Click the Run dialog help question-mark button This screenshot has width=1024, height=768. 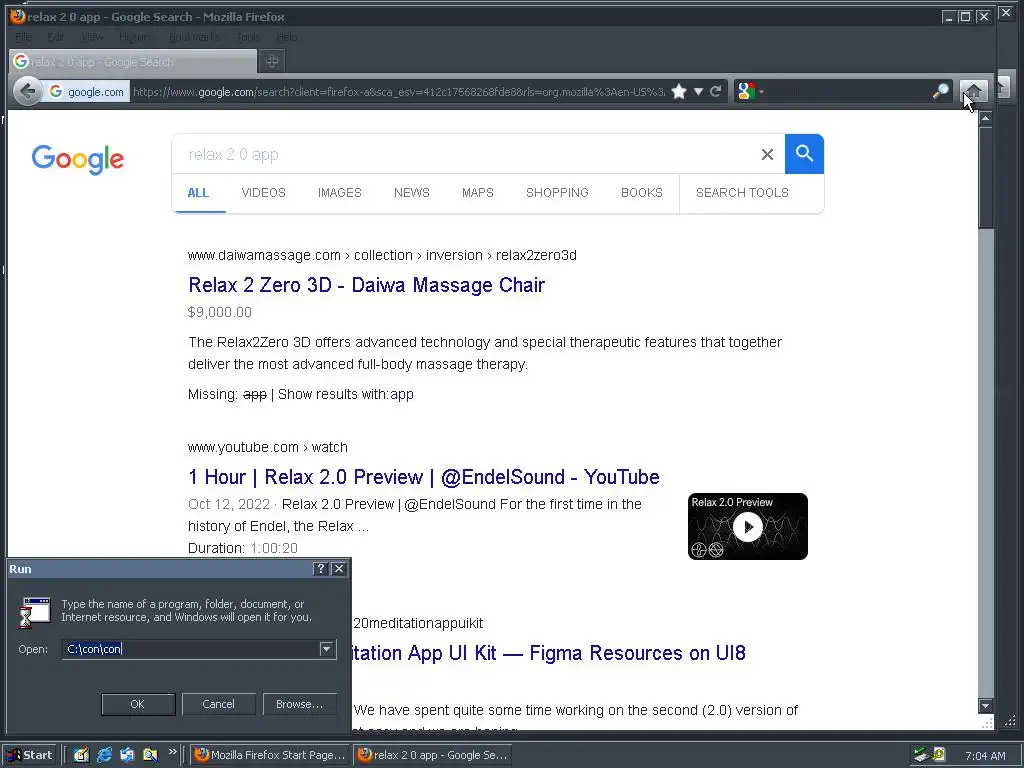pyautogui.click(x=320, y=569)
